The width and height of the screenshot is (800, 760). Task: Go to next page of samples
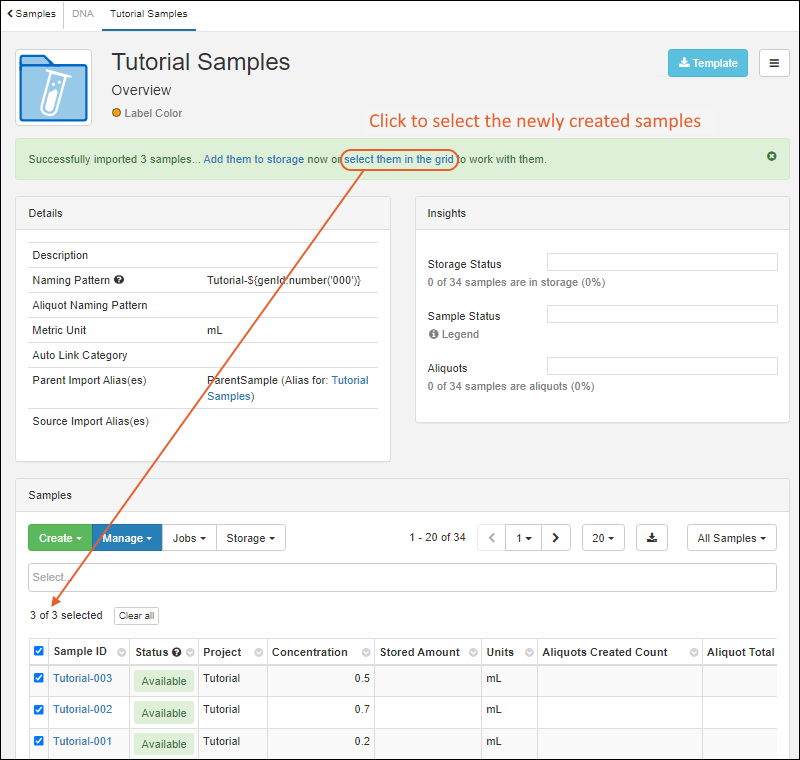pos(556,538)
